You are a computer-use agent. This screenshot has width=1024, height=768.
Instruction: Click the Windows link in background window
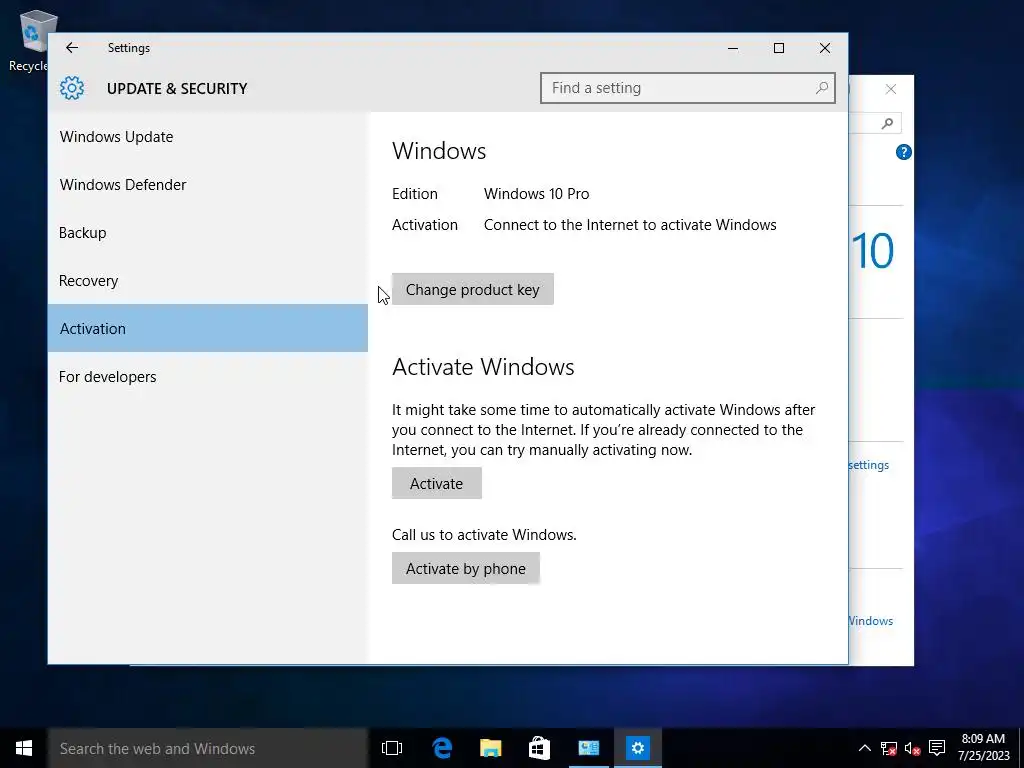[x=871, y=621]
